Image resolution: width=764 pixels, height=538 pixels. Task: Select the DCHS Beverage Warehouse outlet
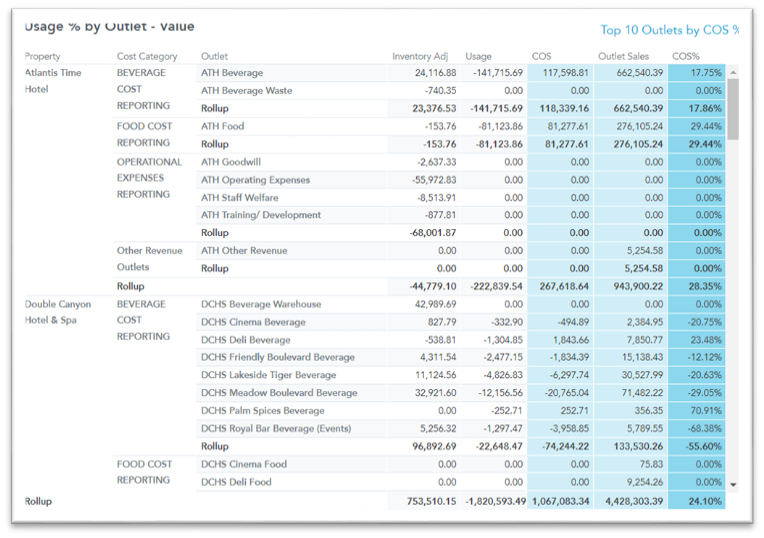coord(261,304)
